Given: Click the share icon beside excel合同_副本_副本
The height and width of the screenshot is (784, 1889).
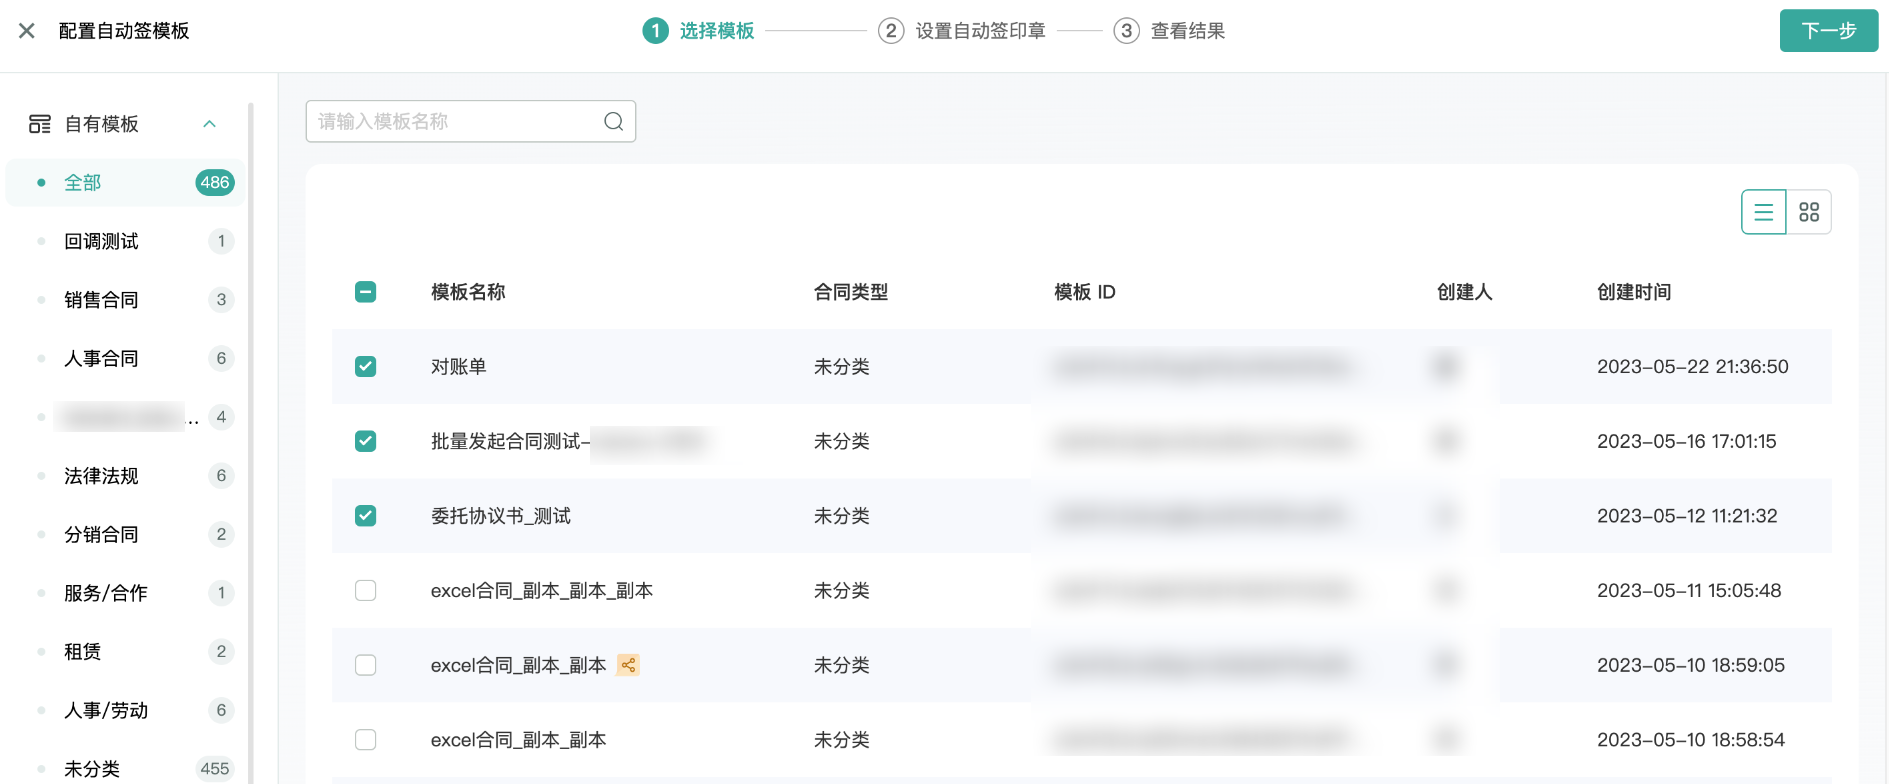Looking at the screenshot, I should pos(628,665).
